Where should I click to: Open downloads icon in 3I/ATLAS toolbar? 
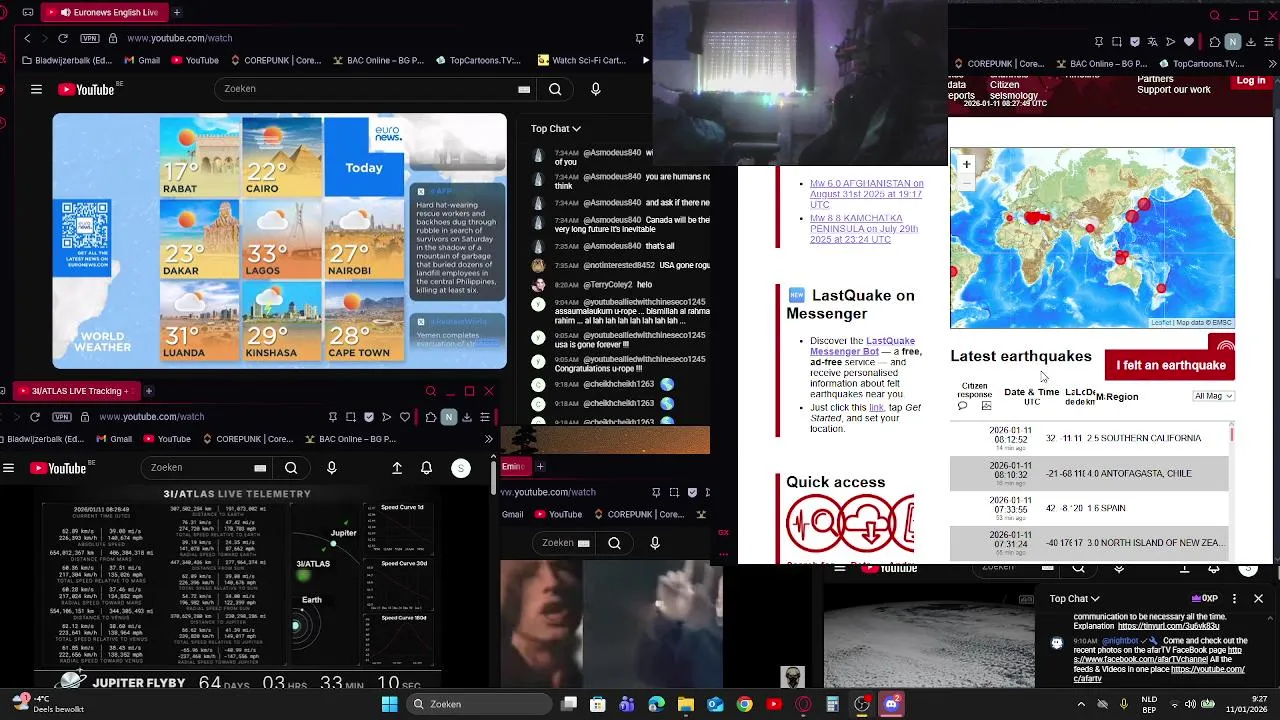(467, 417)
